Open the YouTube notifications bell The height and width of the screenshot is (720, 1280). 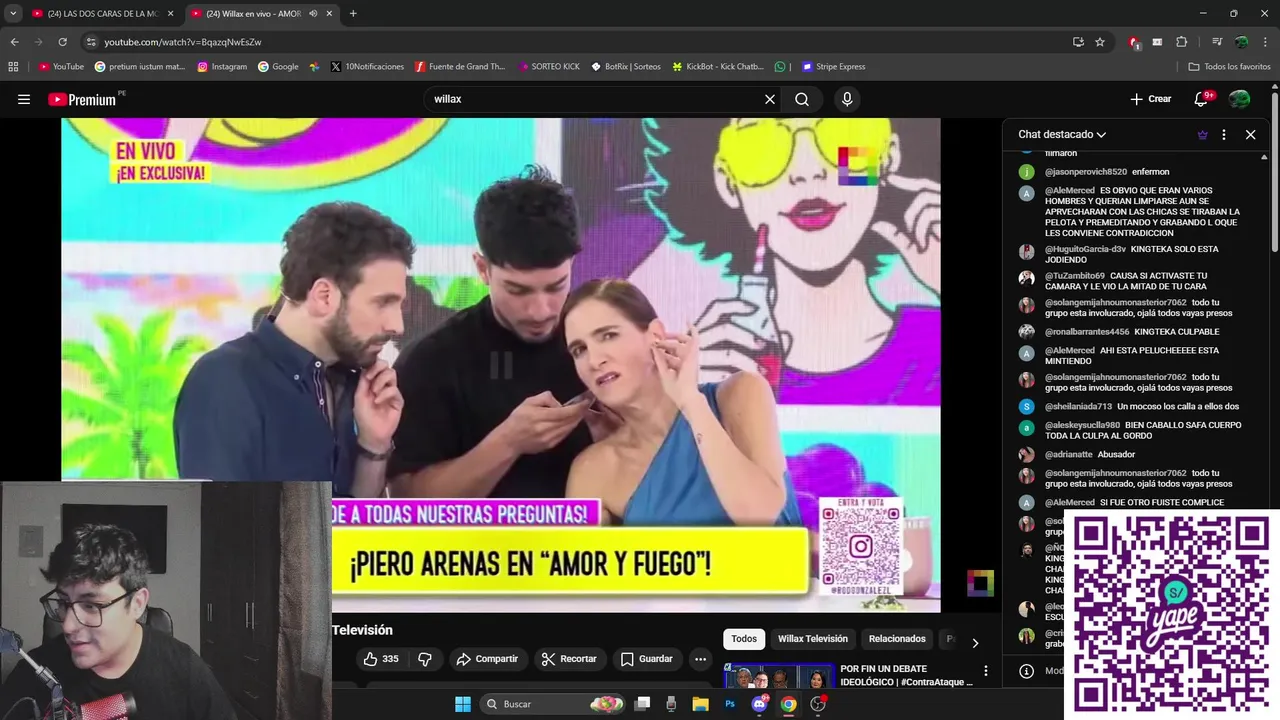pos(1202,99)
